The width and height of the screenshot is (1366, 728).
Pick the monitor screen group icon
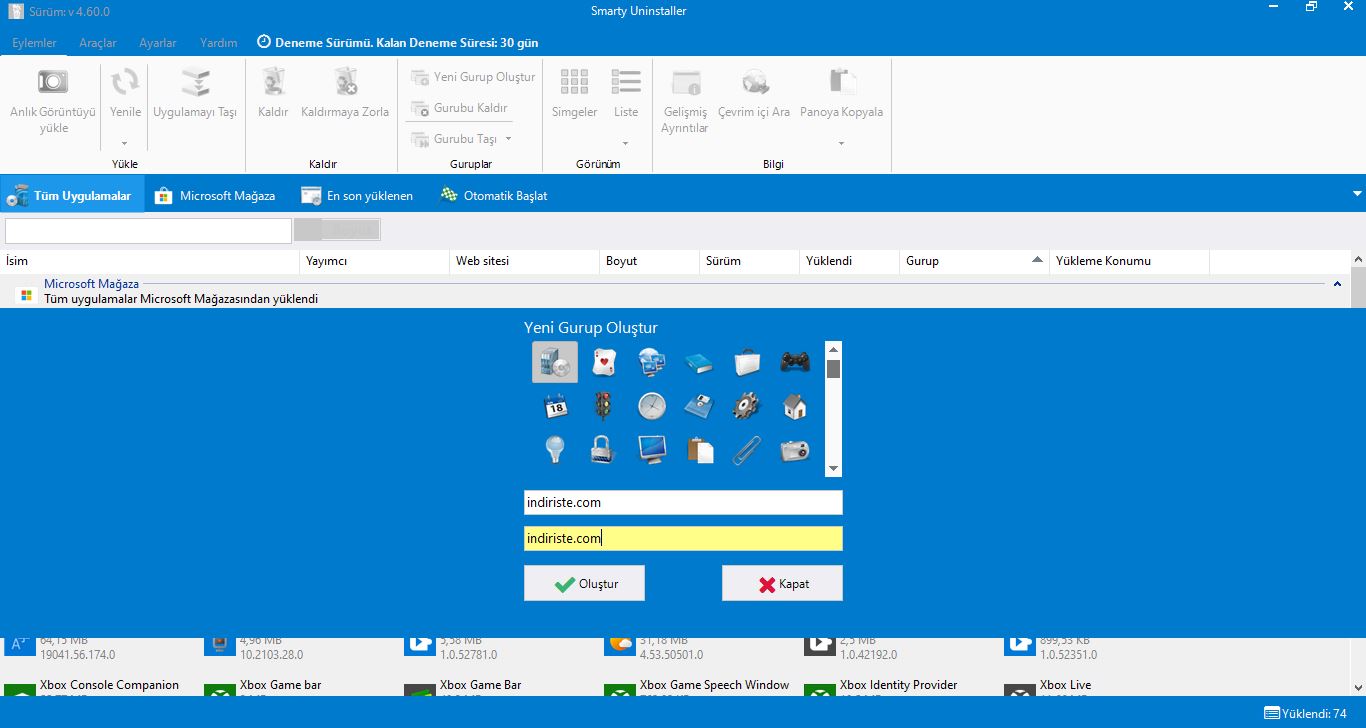[x=651, y=450]
